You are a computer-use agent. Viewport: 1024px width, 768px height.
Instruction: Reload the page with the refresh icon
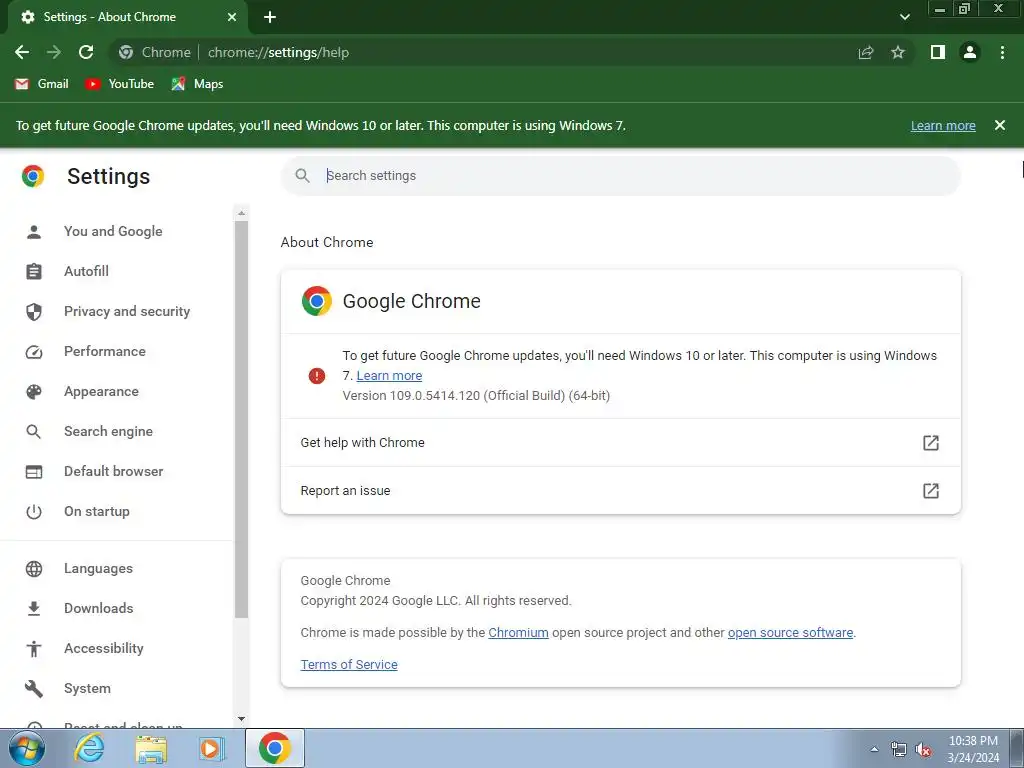point(86,52)
